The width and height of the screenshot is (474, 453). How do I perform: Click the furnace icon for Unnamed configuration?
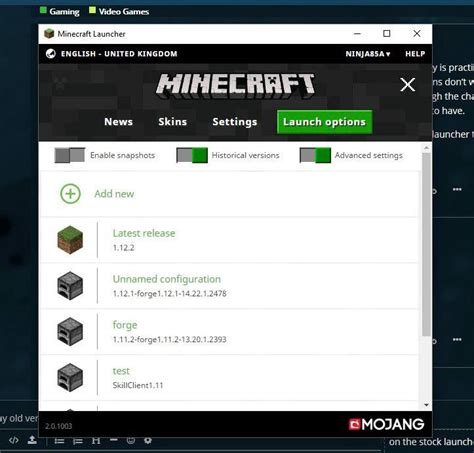pyautogui.click(x=70, y=286)
